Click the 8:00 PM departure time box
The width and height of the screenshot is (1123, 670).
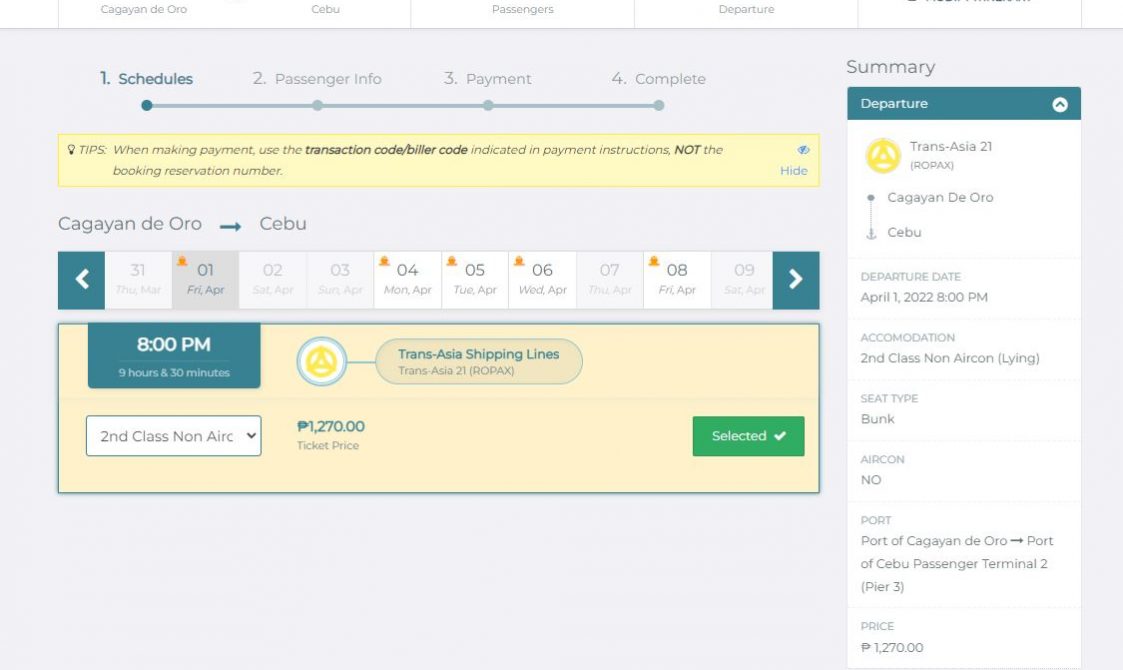click(x=174, y=355)
